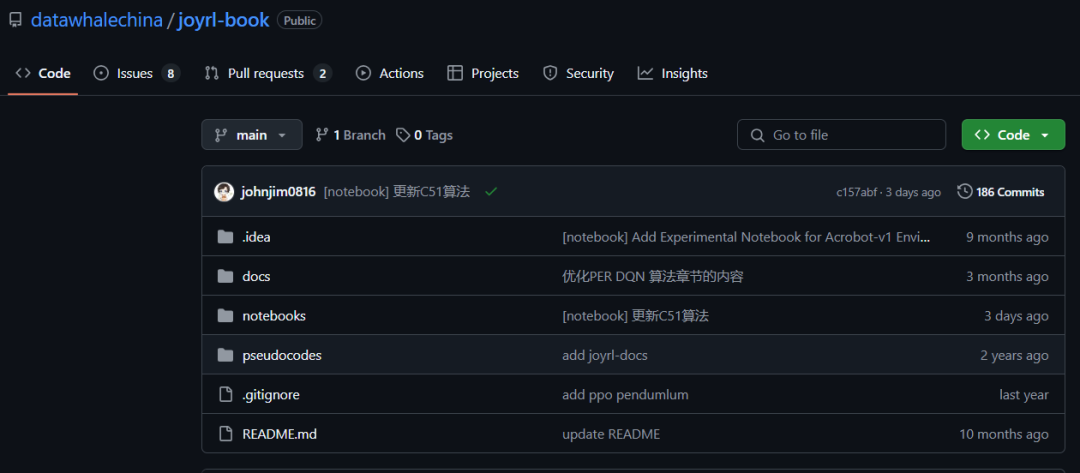Open the .gitignore file

click(x=271, y=395)
